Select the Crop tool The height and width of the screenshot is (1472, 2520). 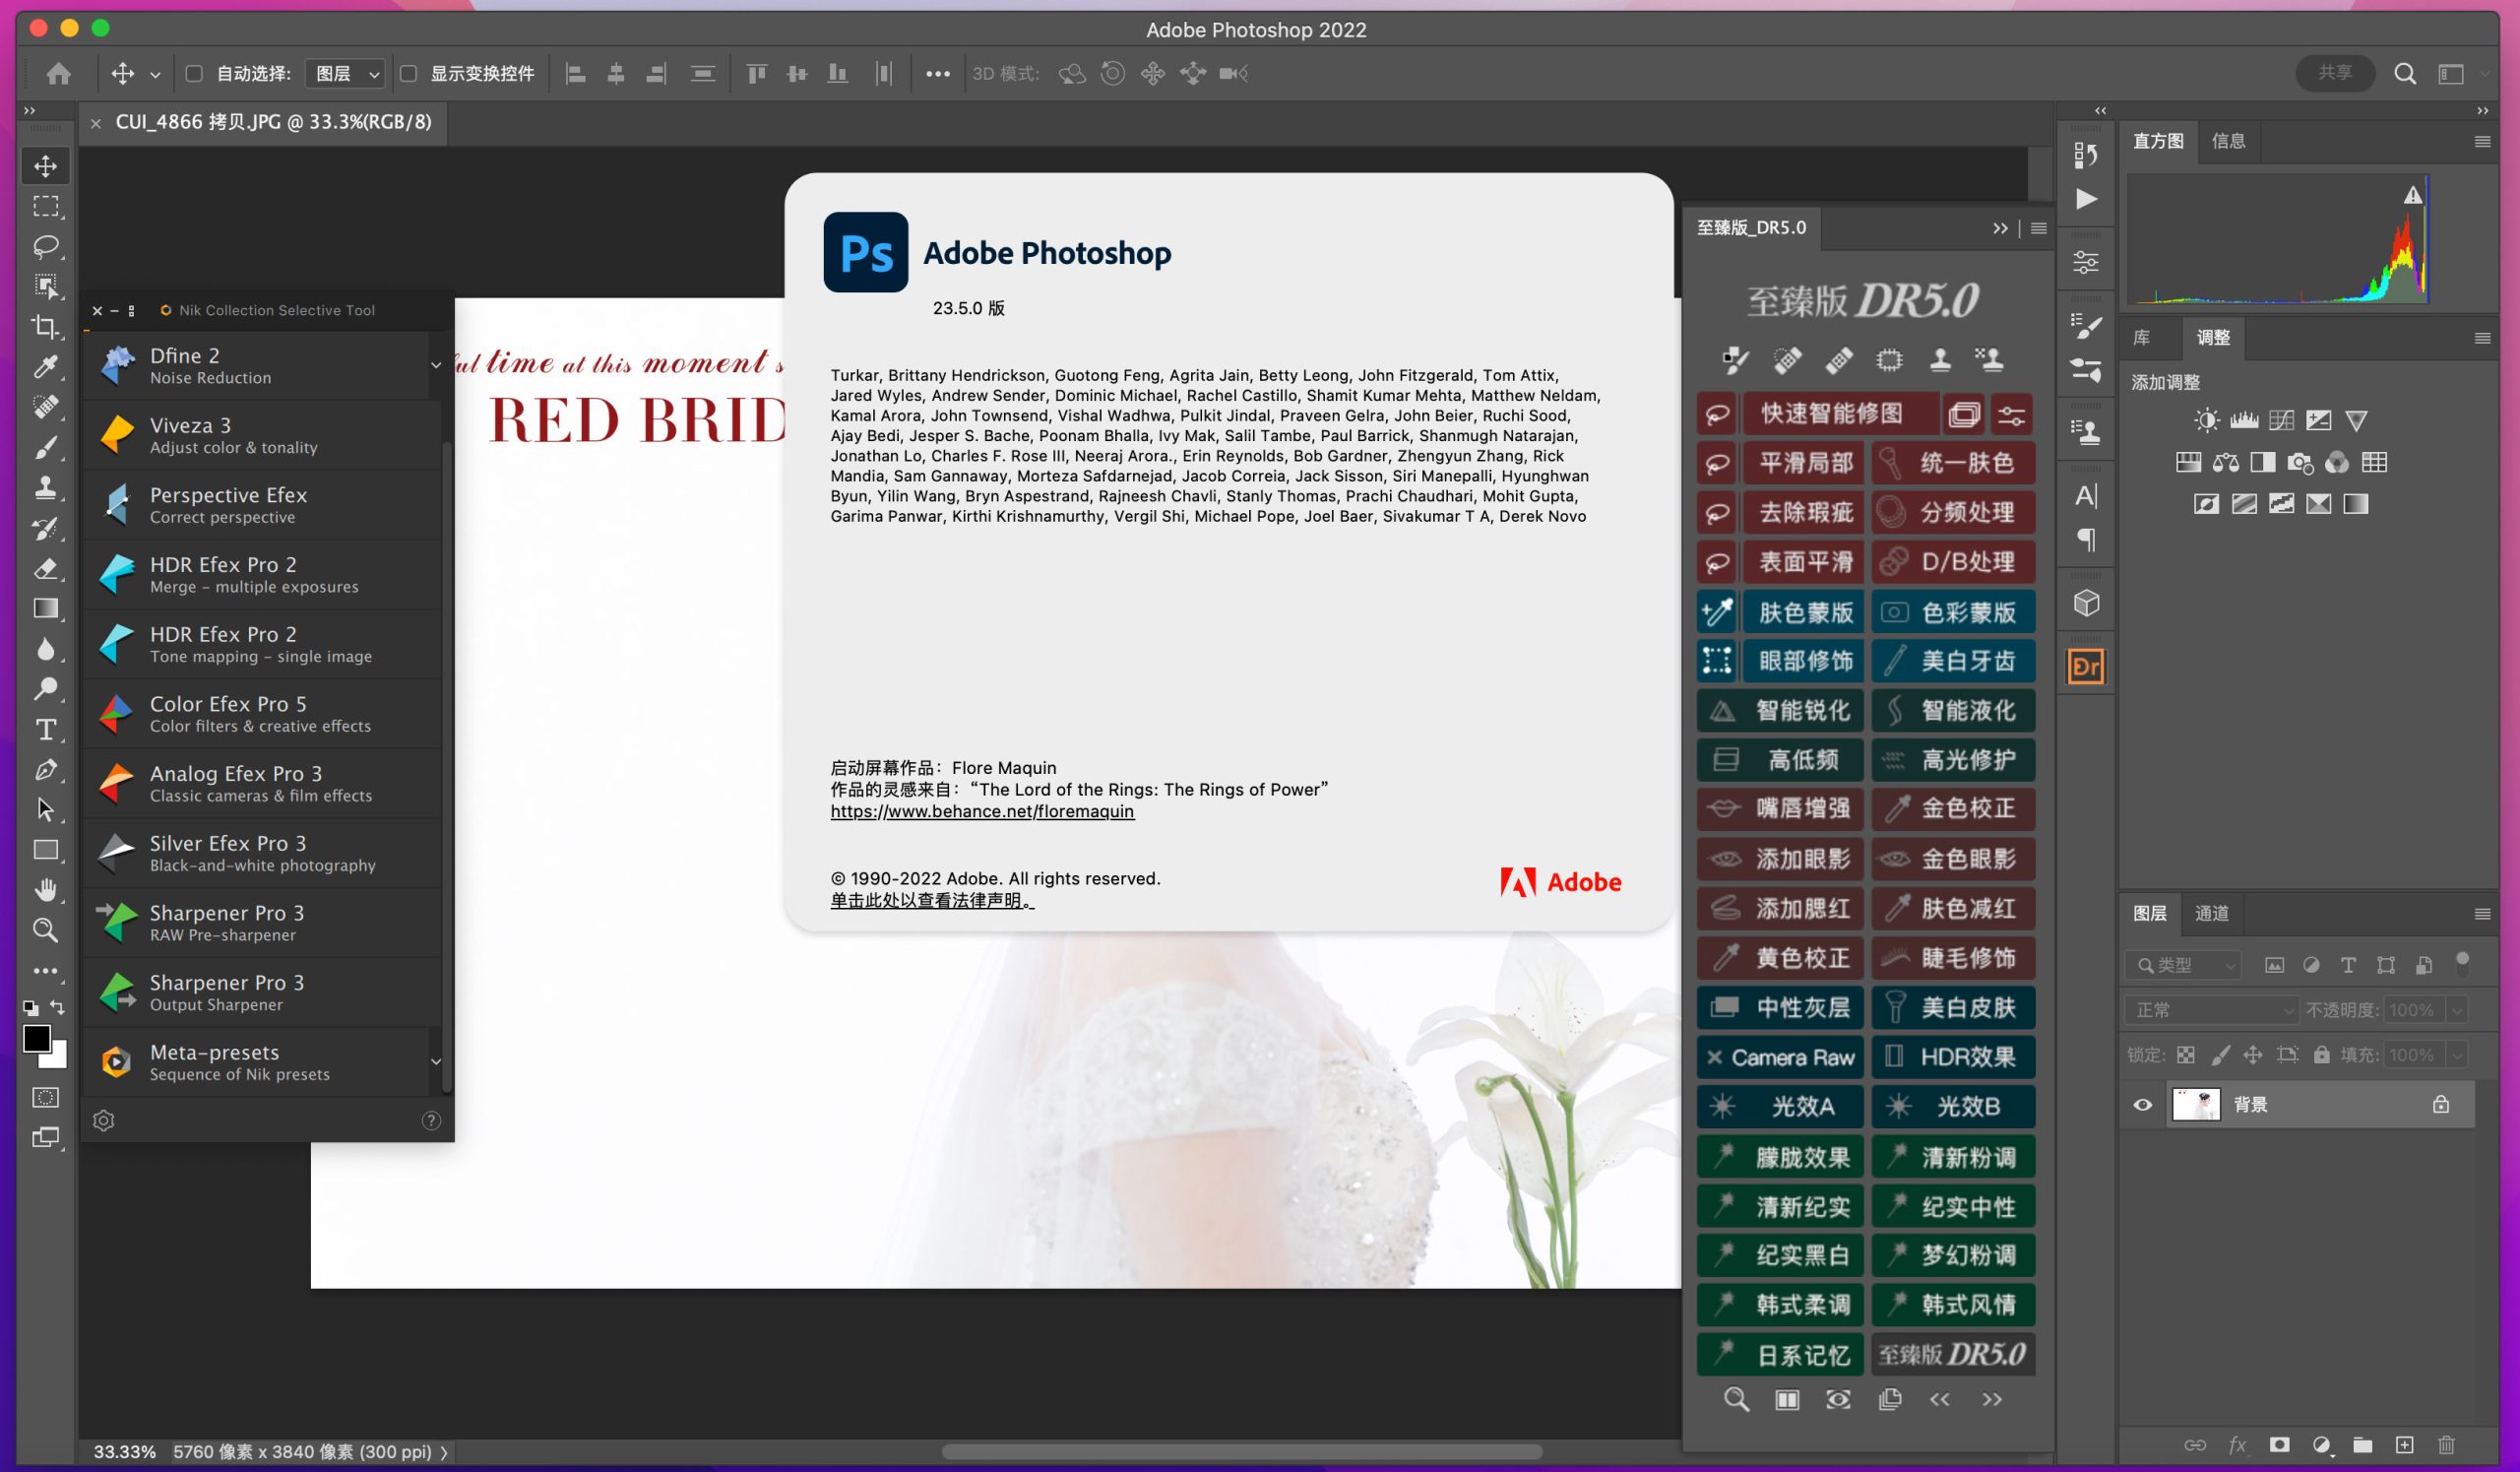45,327
